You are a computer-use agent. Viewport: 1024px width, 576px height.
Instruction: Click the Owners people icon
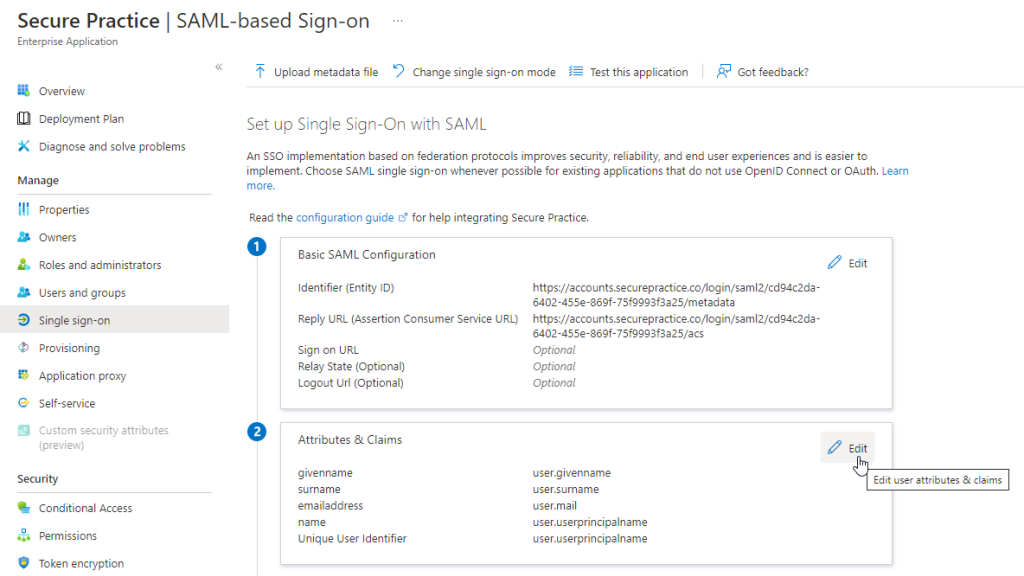click(24, 238)
